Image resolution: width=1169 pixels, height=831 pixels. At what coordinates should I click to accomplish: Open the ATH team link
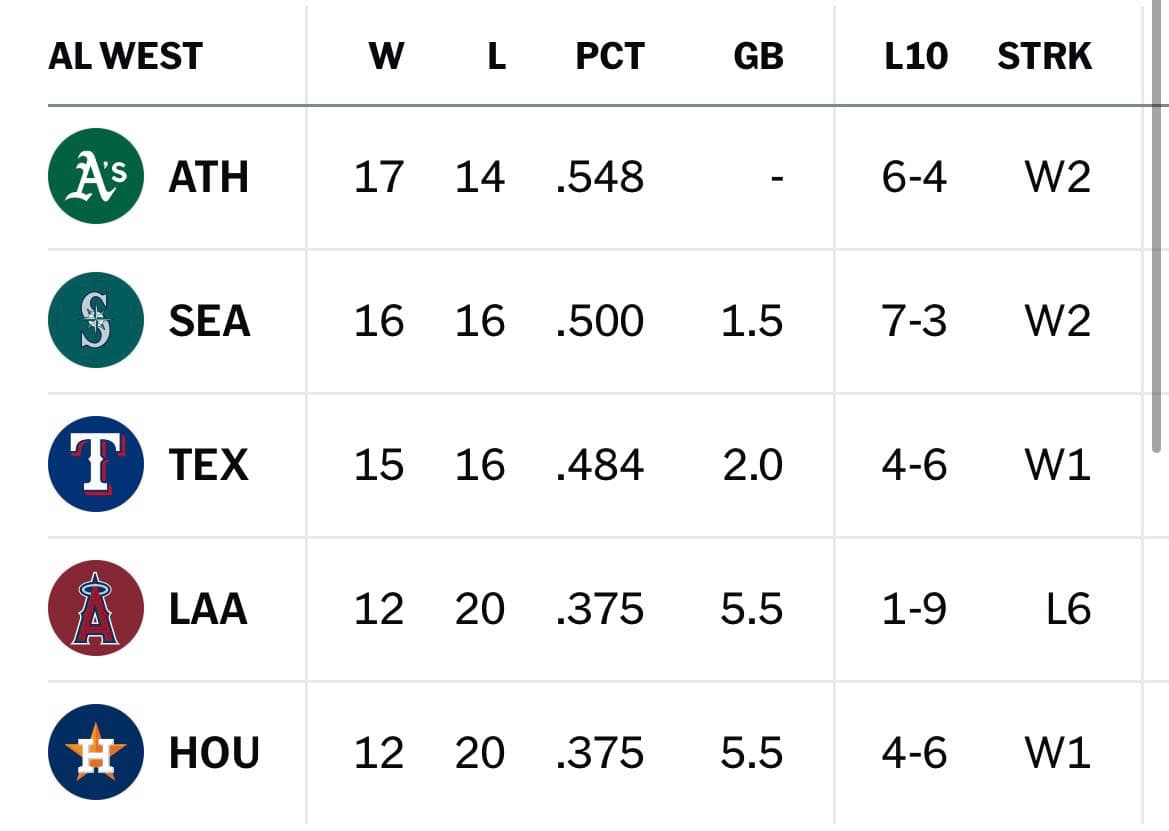pos(209,177)
